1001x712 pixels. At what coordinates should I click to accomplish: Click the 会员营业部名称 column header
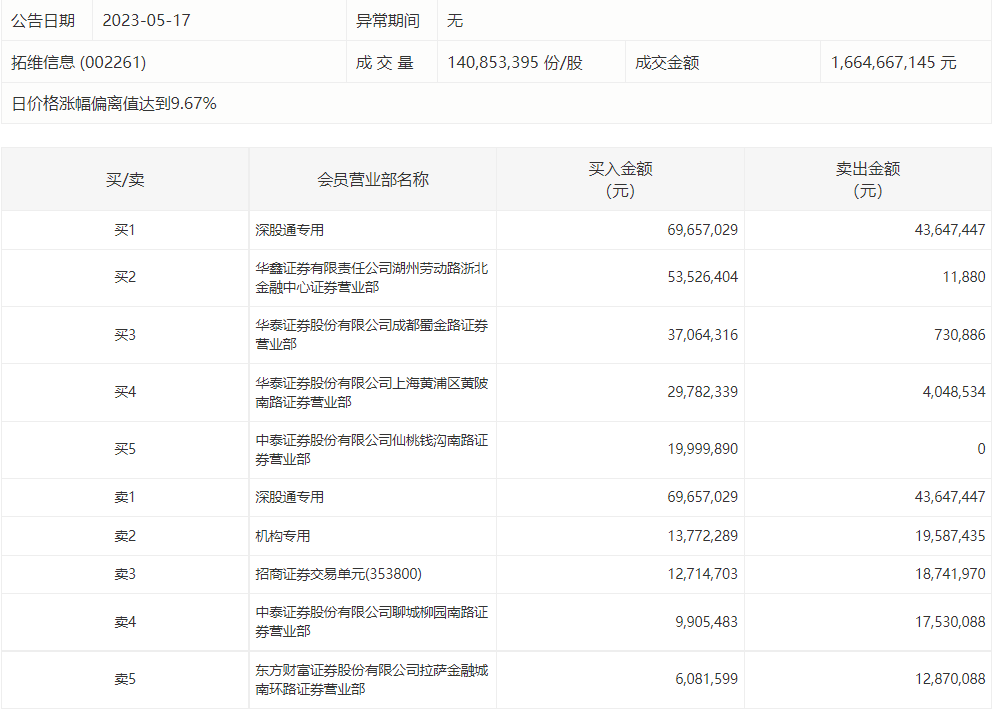(373, 179)
